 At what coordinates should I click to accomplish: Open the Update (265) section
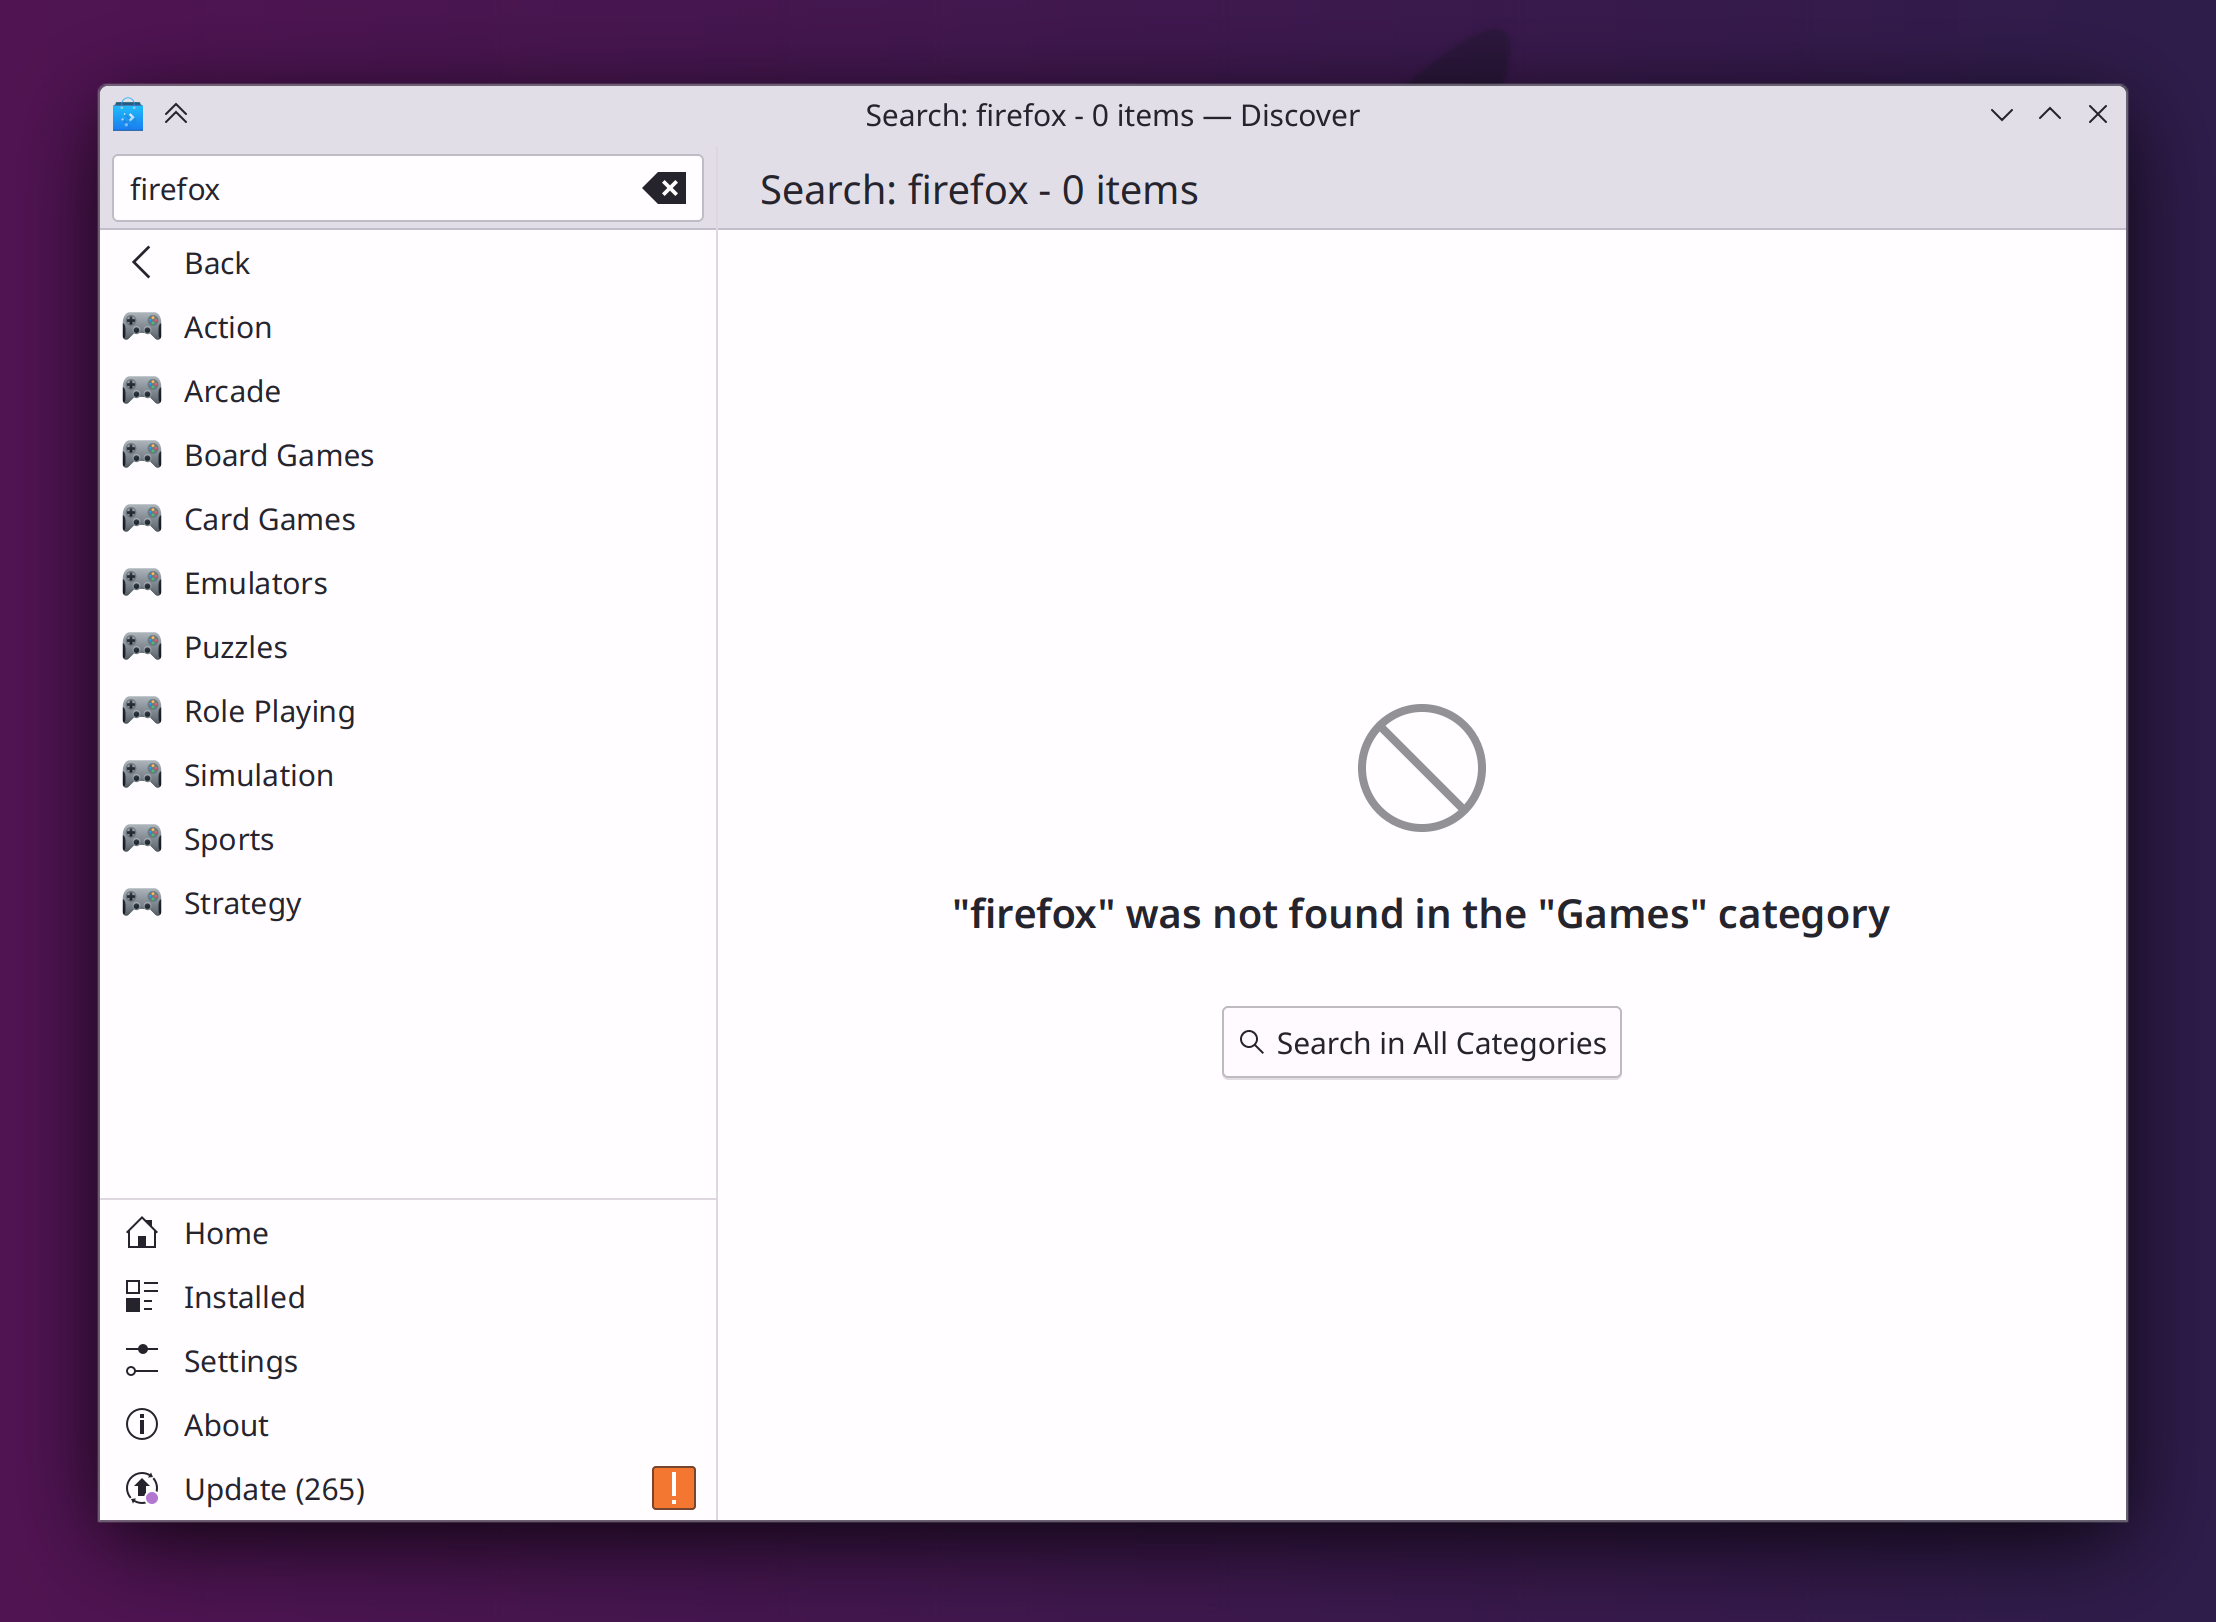point(273,1489)
